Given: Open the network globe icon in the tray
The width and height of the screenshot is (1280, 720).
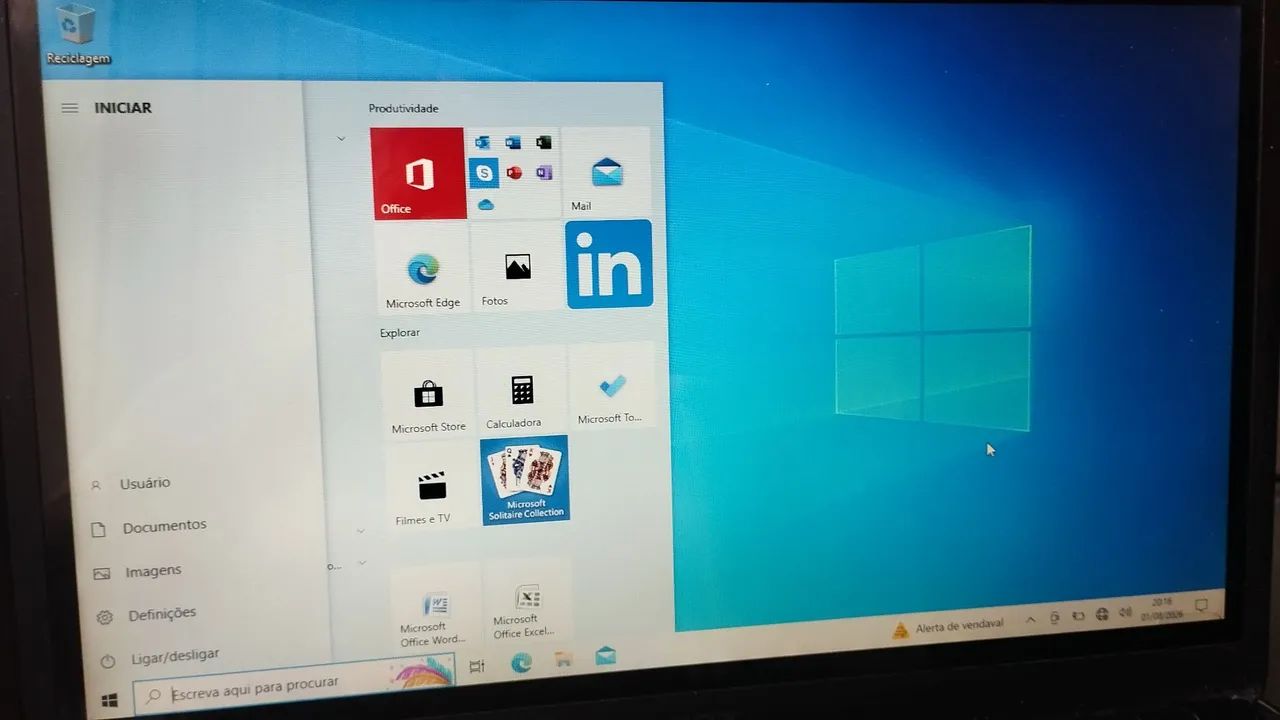Looking at the screenshot, I should point(1102,614).
